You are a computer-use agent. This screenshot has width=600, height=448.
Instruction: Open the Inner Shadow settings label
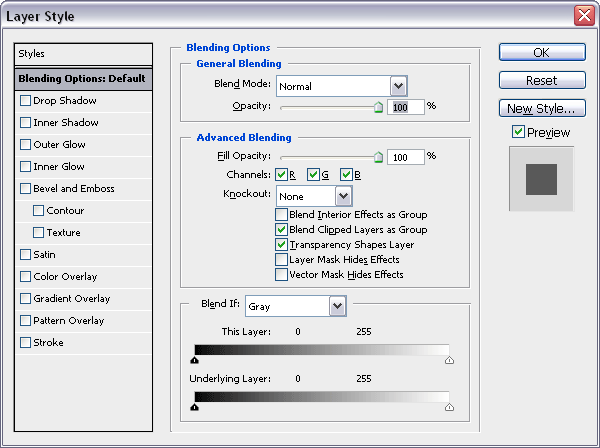[66, 122]
